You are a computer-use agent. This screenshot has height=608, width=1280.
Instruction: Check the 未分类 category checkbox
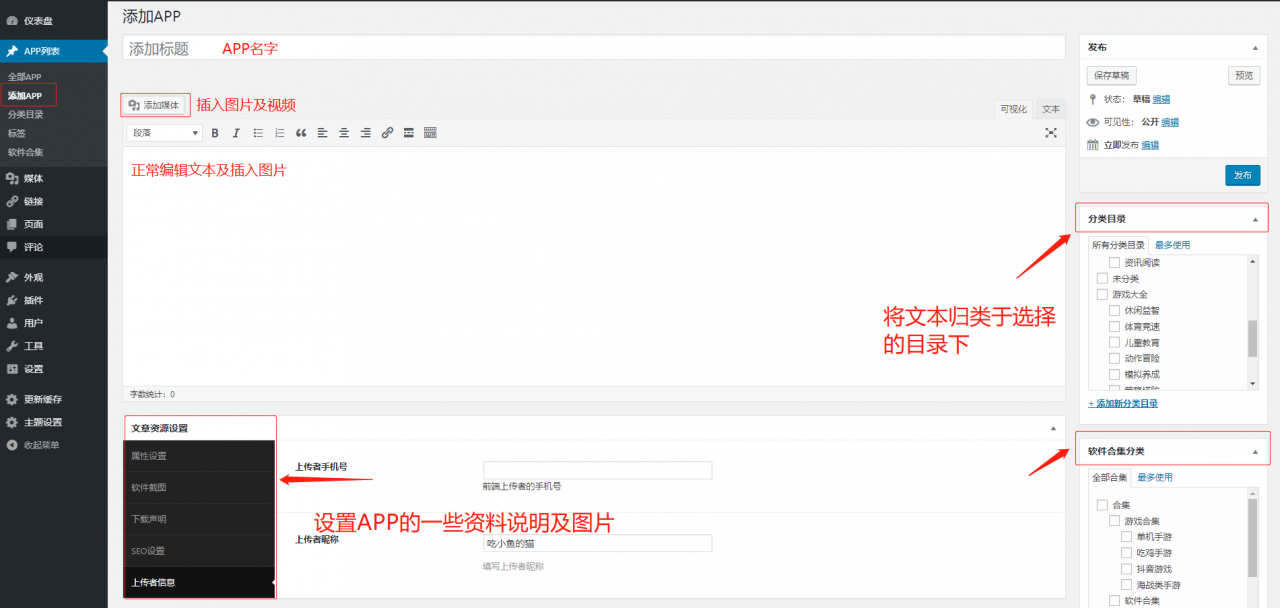tap(1102, 278)
